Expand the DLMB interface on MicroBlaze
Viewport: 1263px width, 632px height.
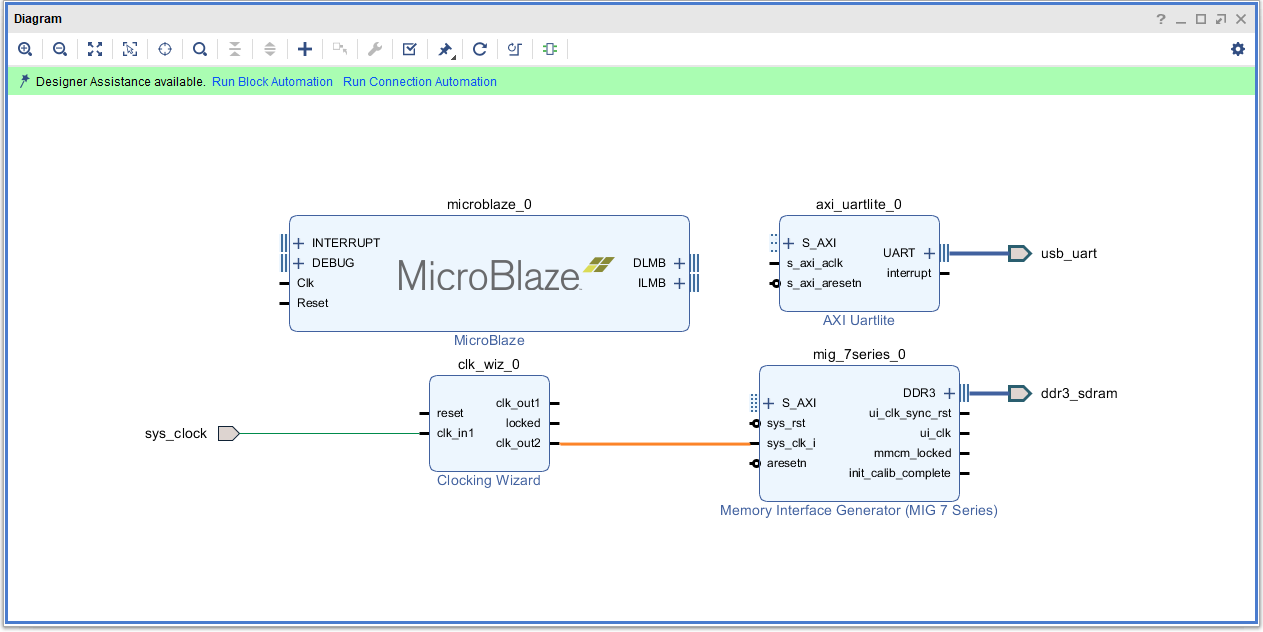pyautogui.click(x=680, y=263)
